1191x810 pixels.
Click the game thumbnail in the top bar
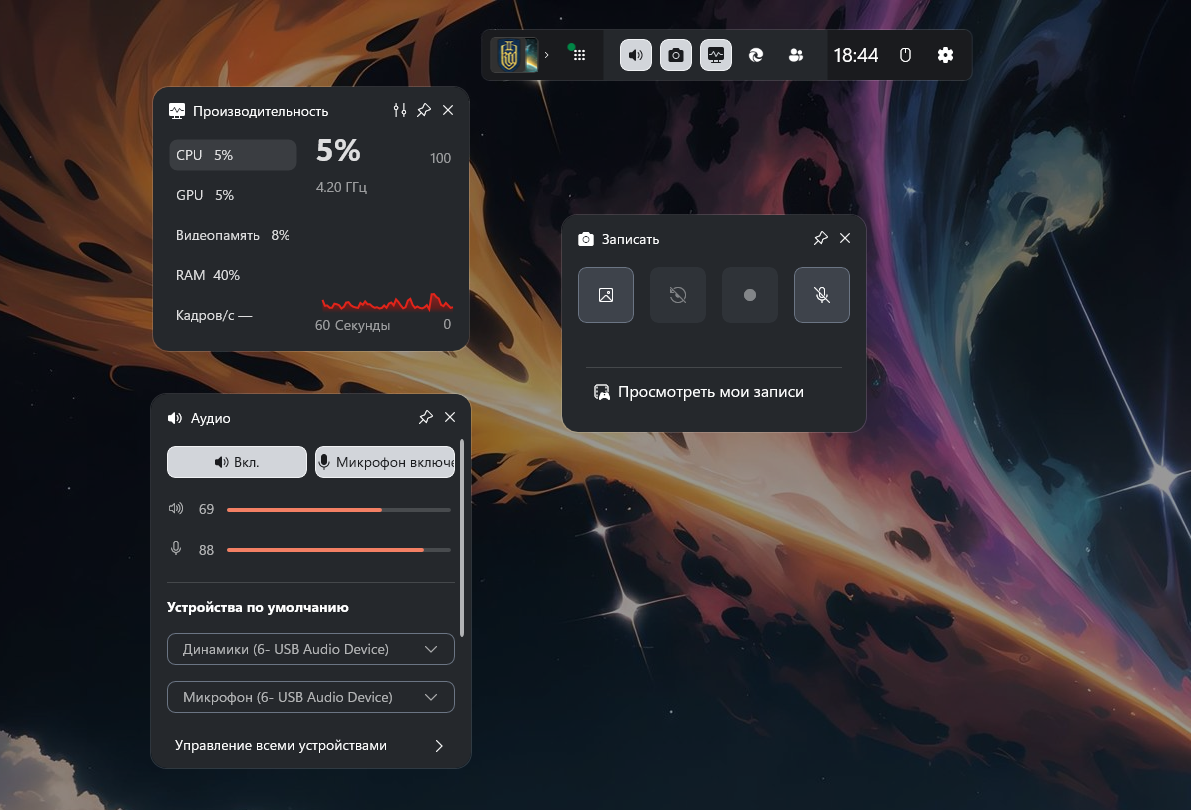click(514, 55)
